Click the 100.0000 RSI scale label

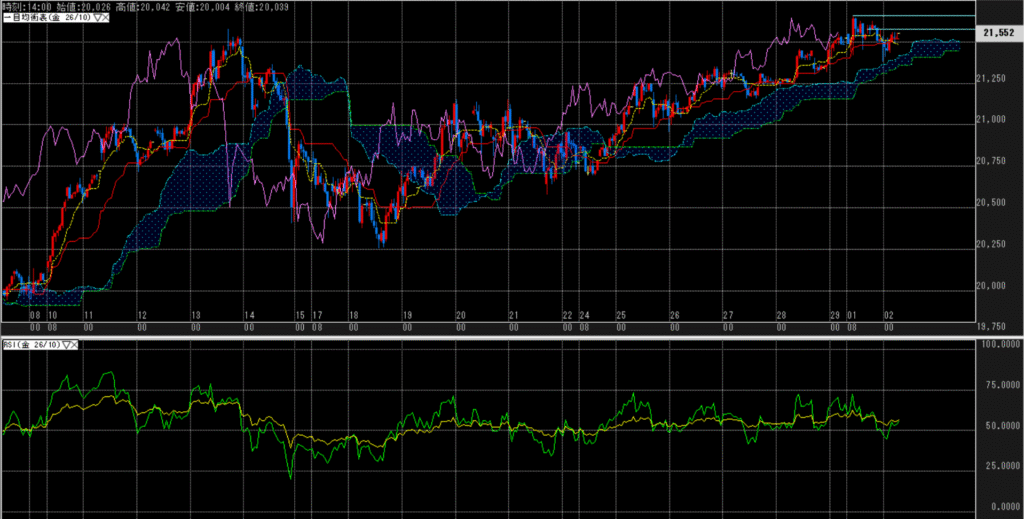click(x=999, y=344)
